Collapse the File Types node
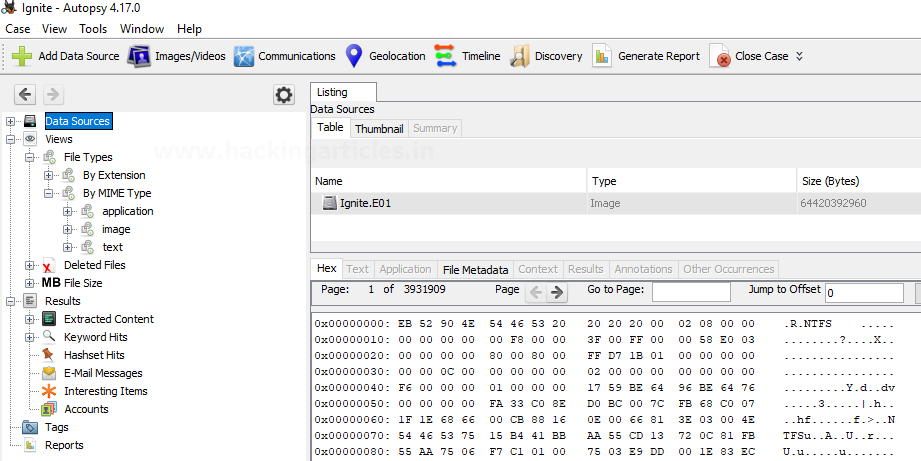Image resolution: width=921 pixels, height=461 pixels. coord(29,157)
